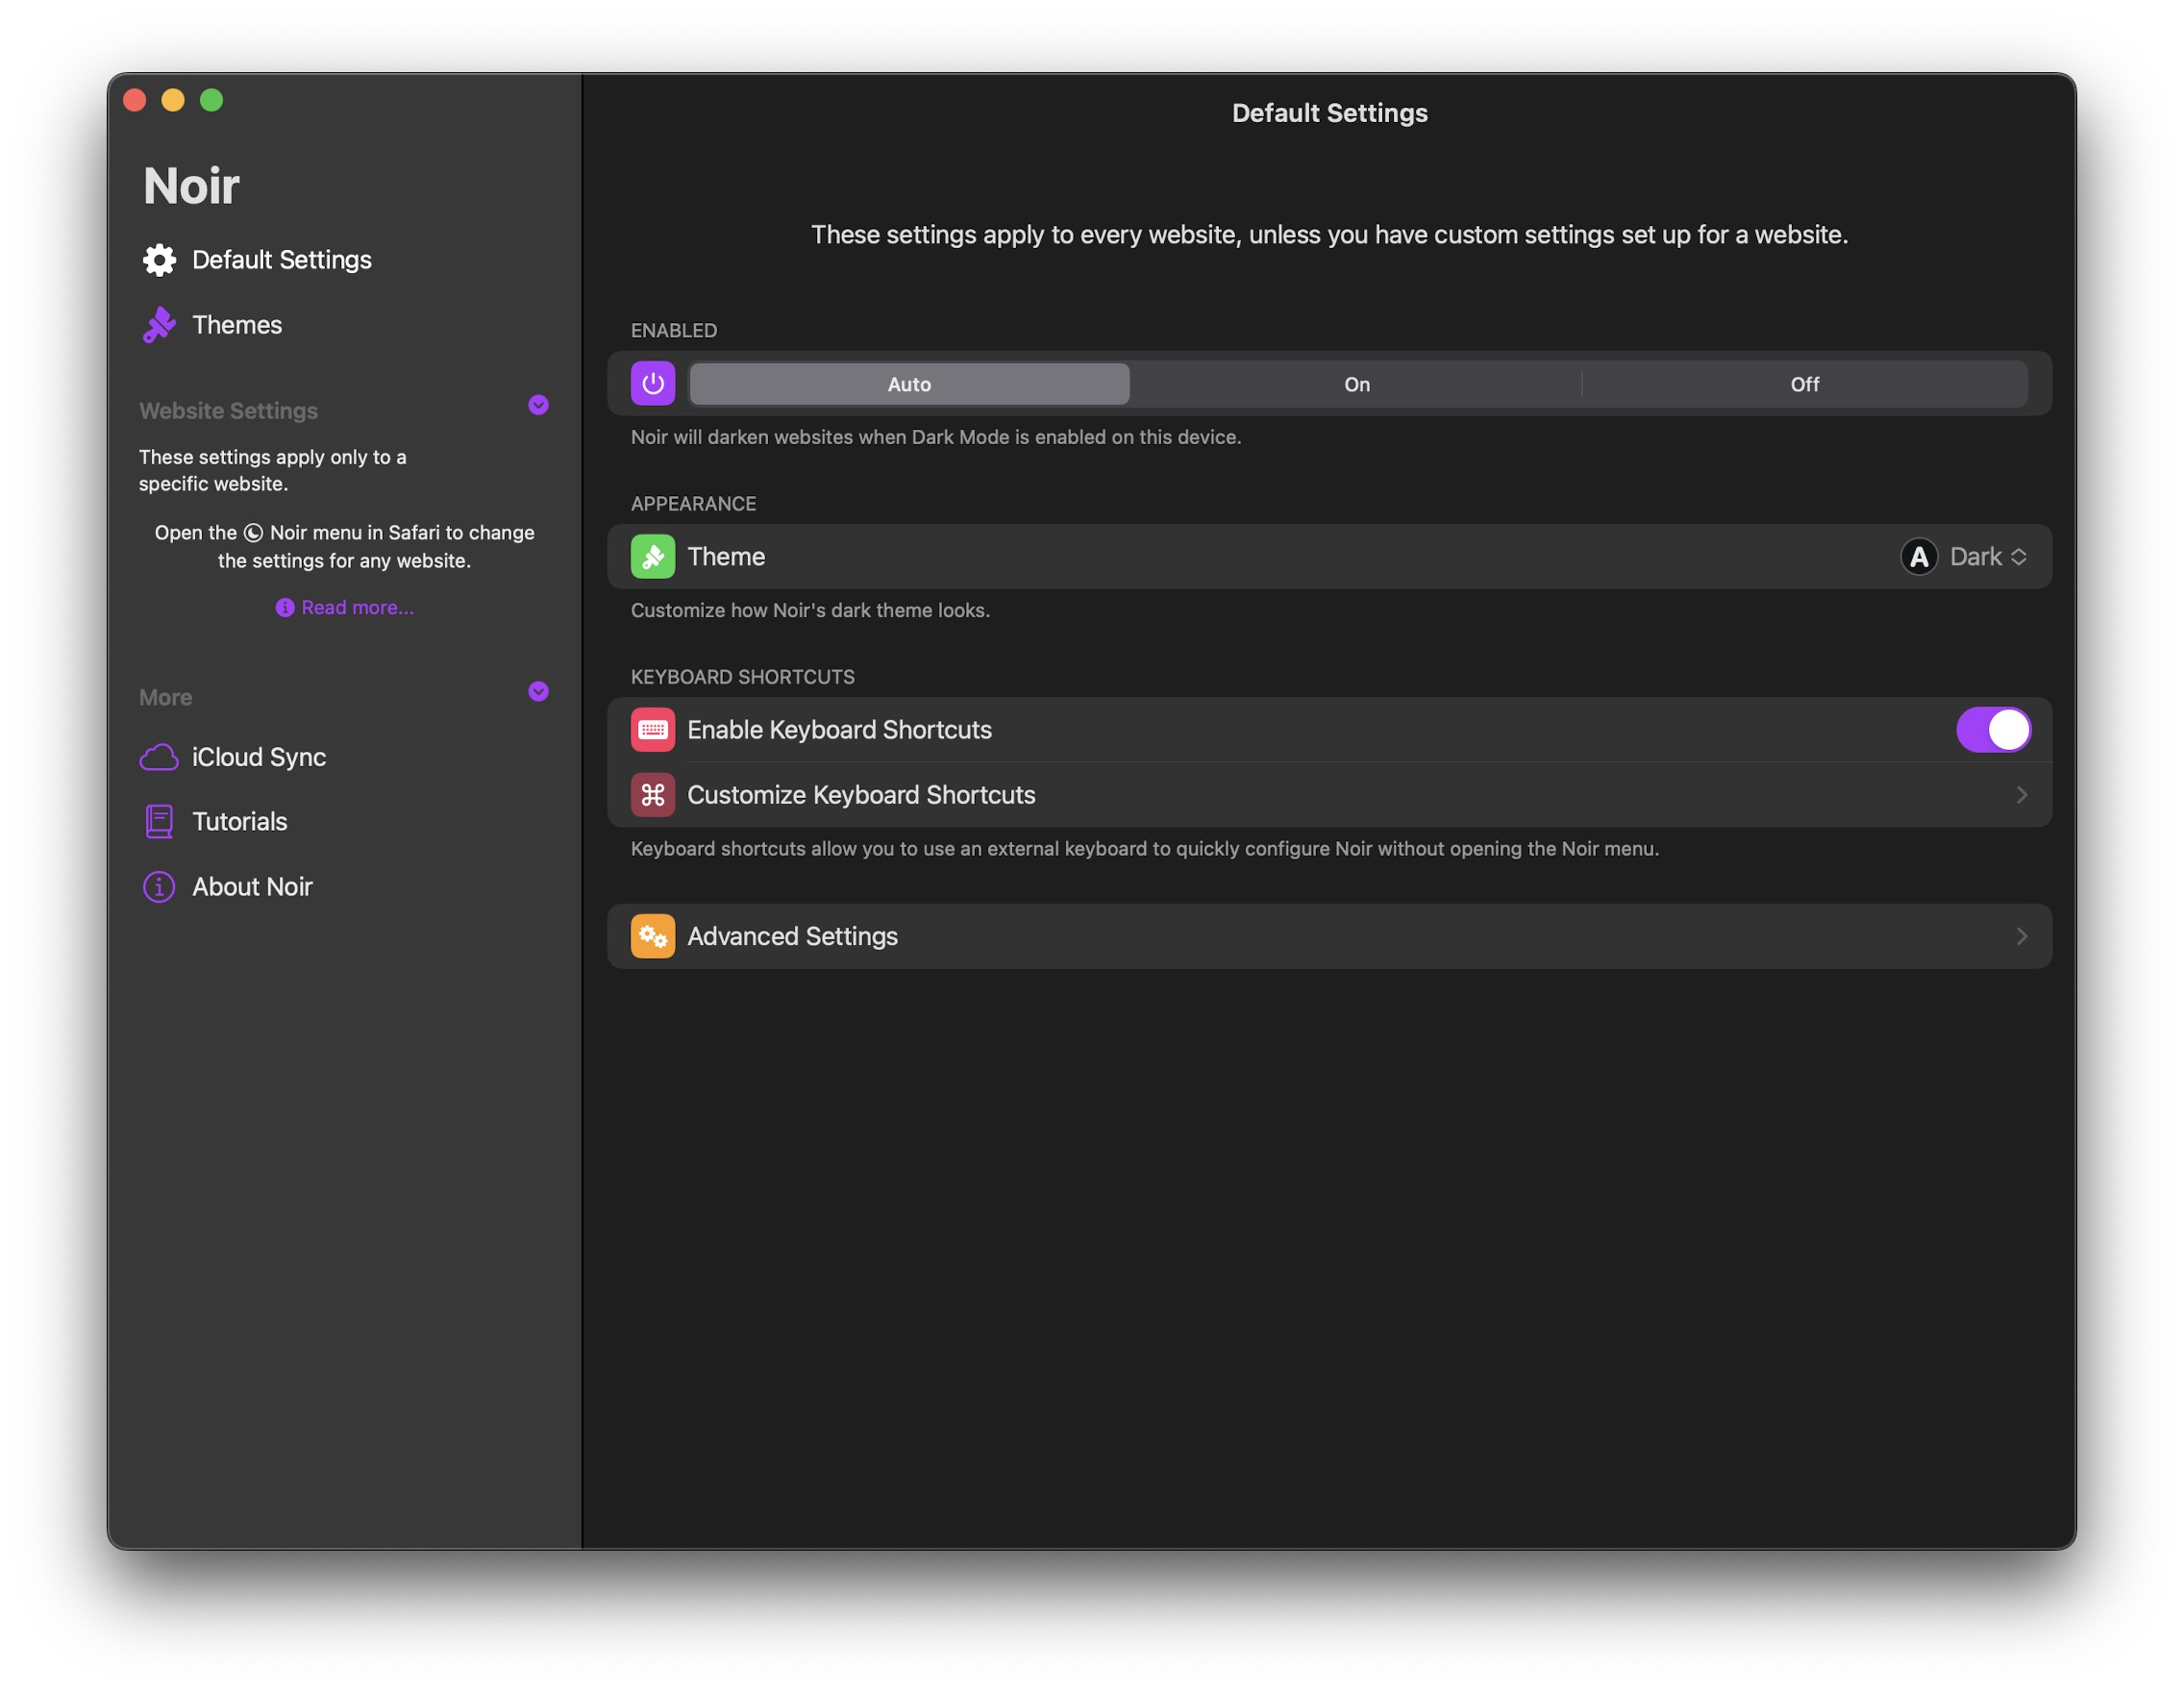Open Customize Keyboard Shortcuts via its chevron
The image size is (2184, 1692).
click(x=2021, y=795)
